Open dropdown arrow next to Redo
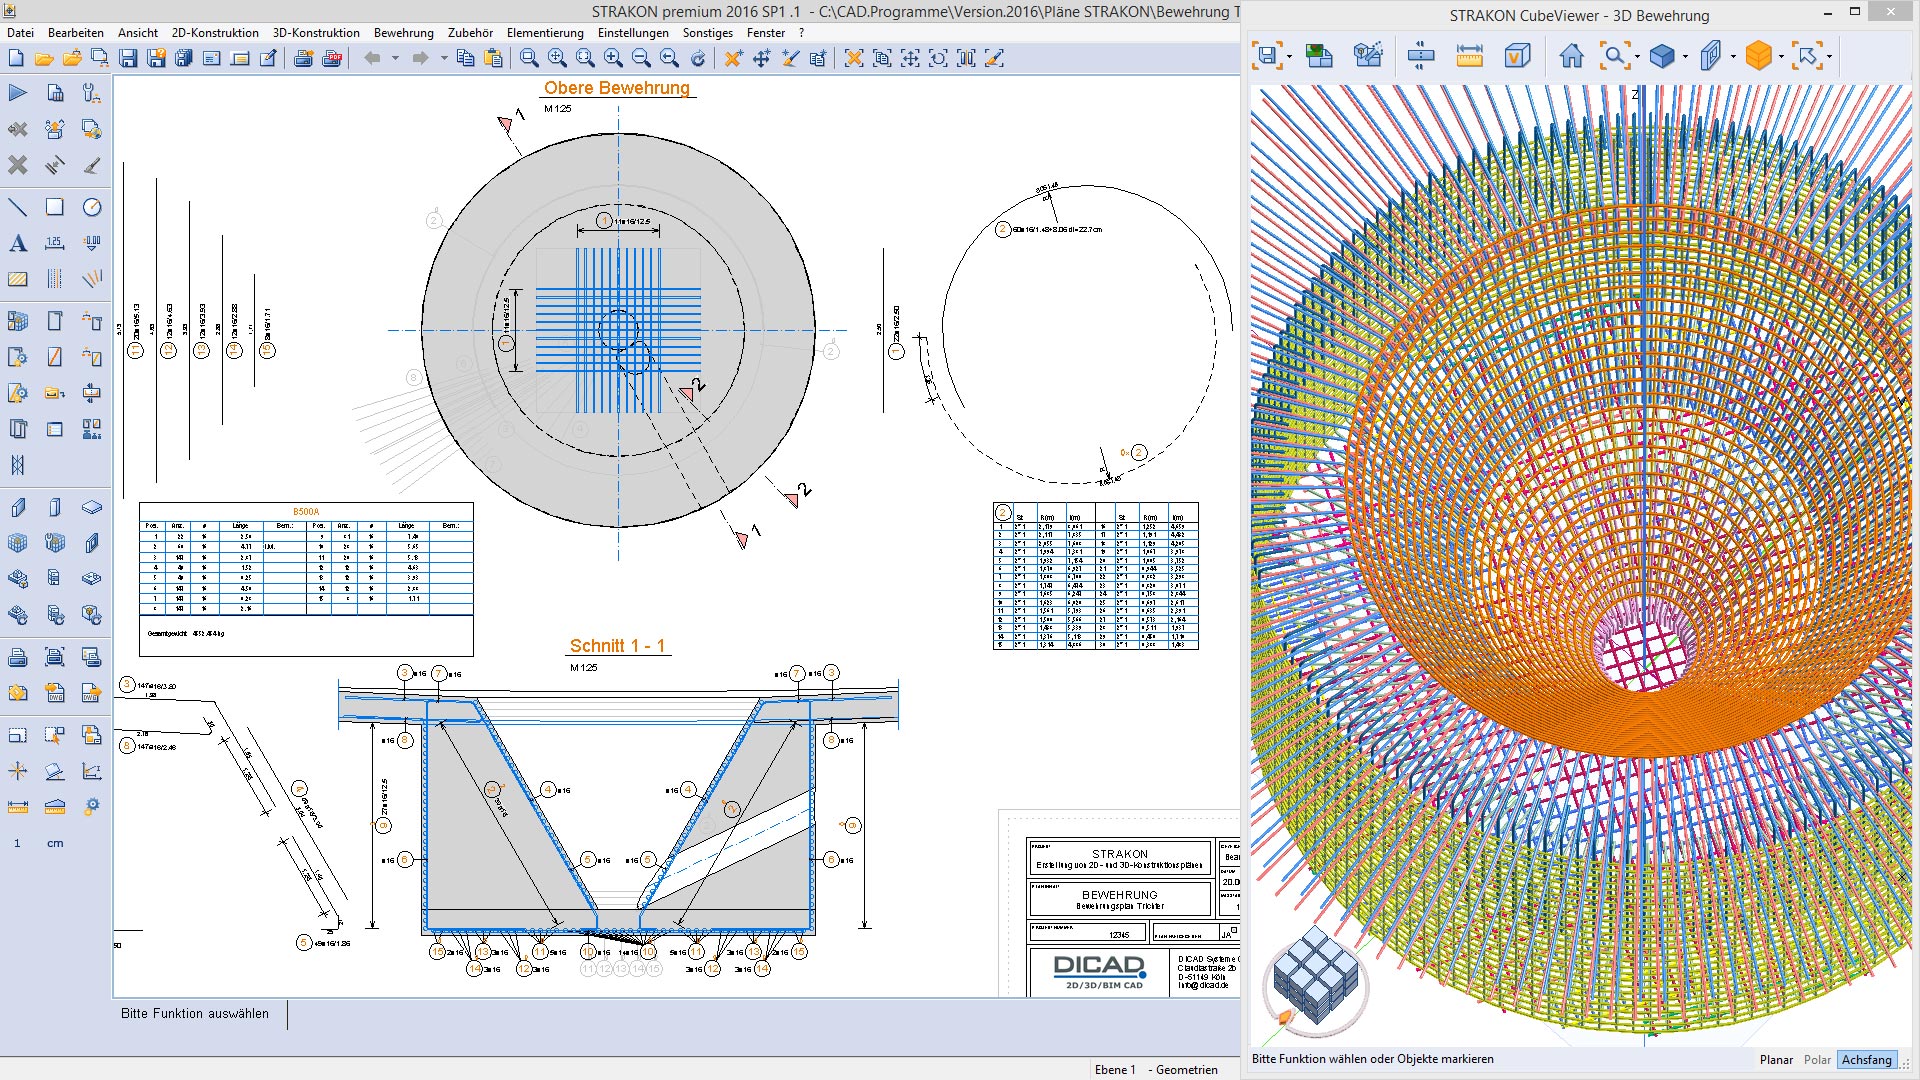Image resolution: width=1920 pixels, height=1080 pixels. 443,59
